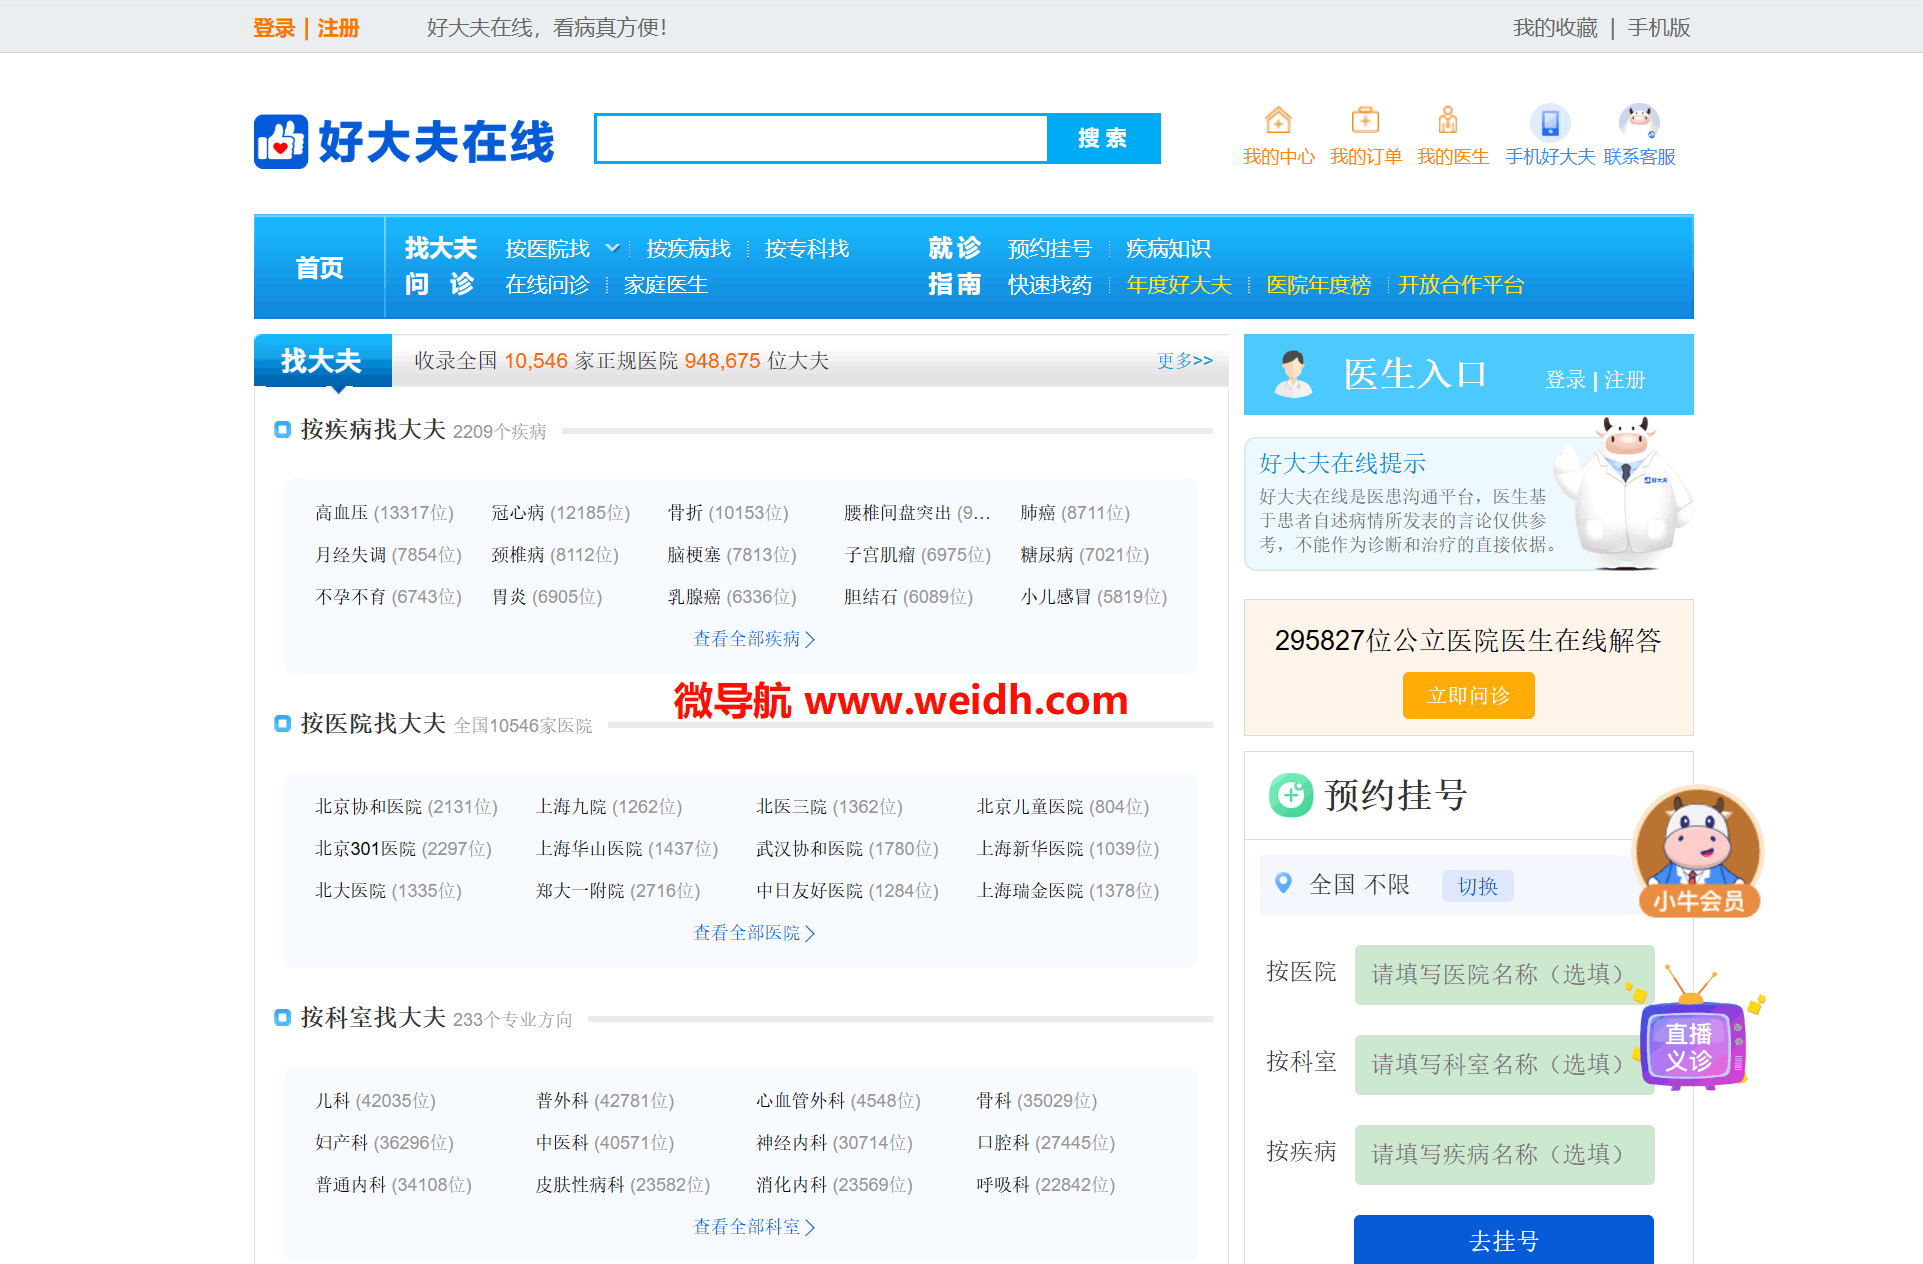The height and width of the screenshot is (1264, 1923).
Task: Click the 立即问诊 button
Action: pyautogui.click(x=1468, y=695)
